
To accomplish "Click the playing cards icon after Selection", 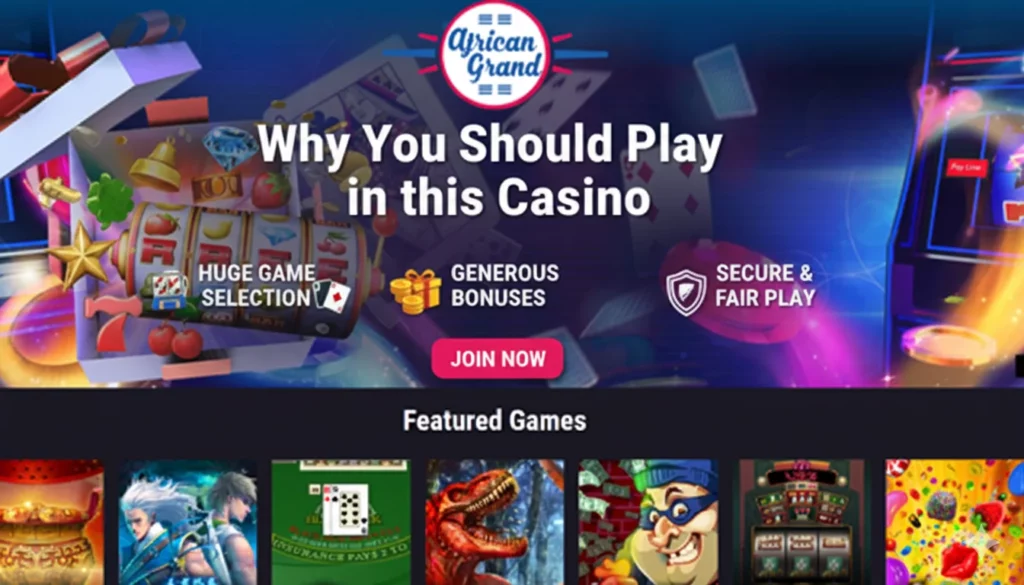I will 332,296.
